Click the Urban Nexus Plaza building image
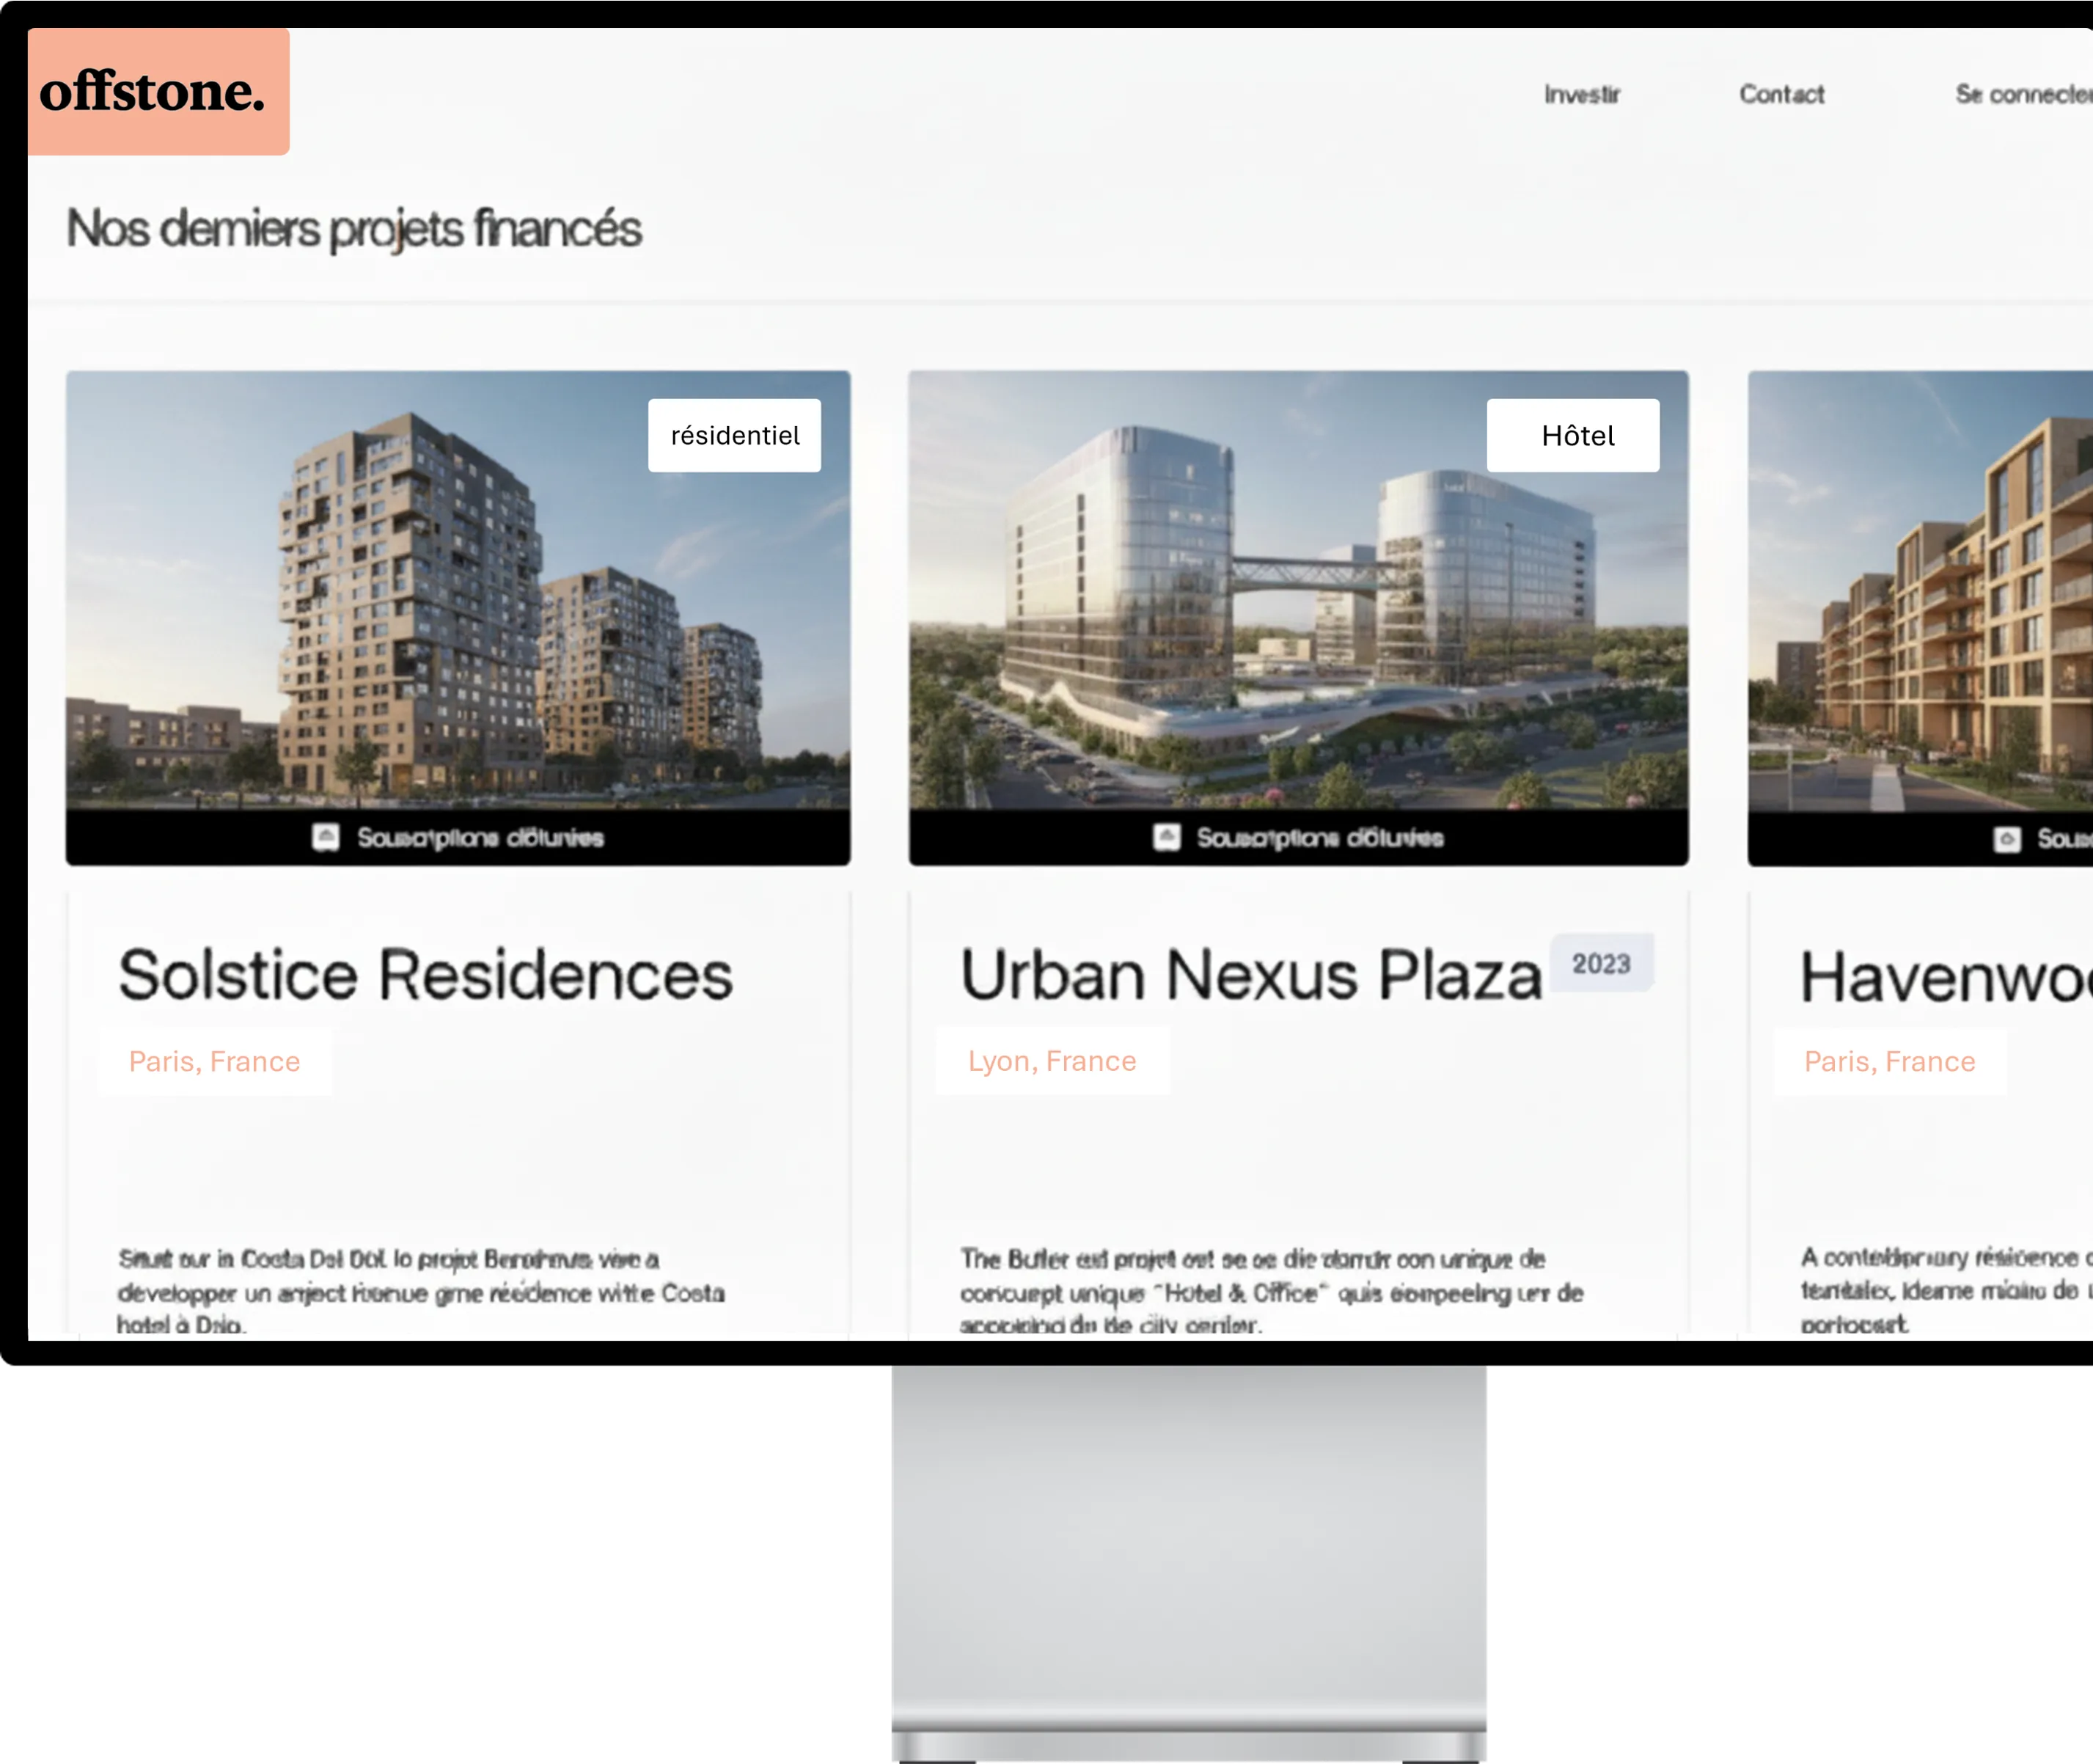Screen dimensions: 2093x1764 pos(1297,600)
